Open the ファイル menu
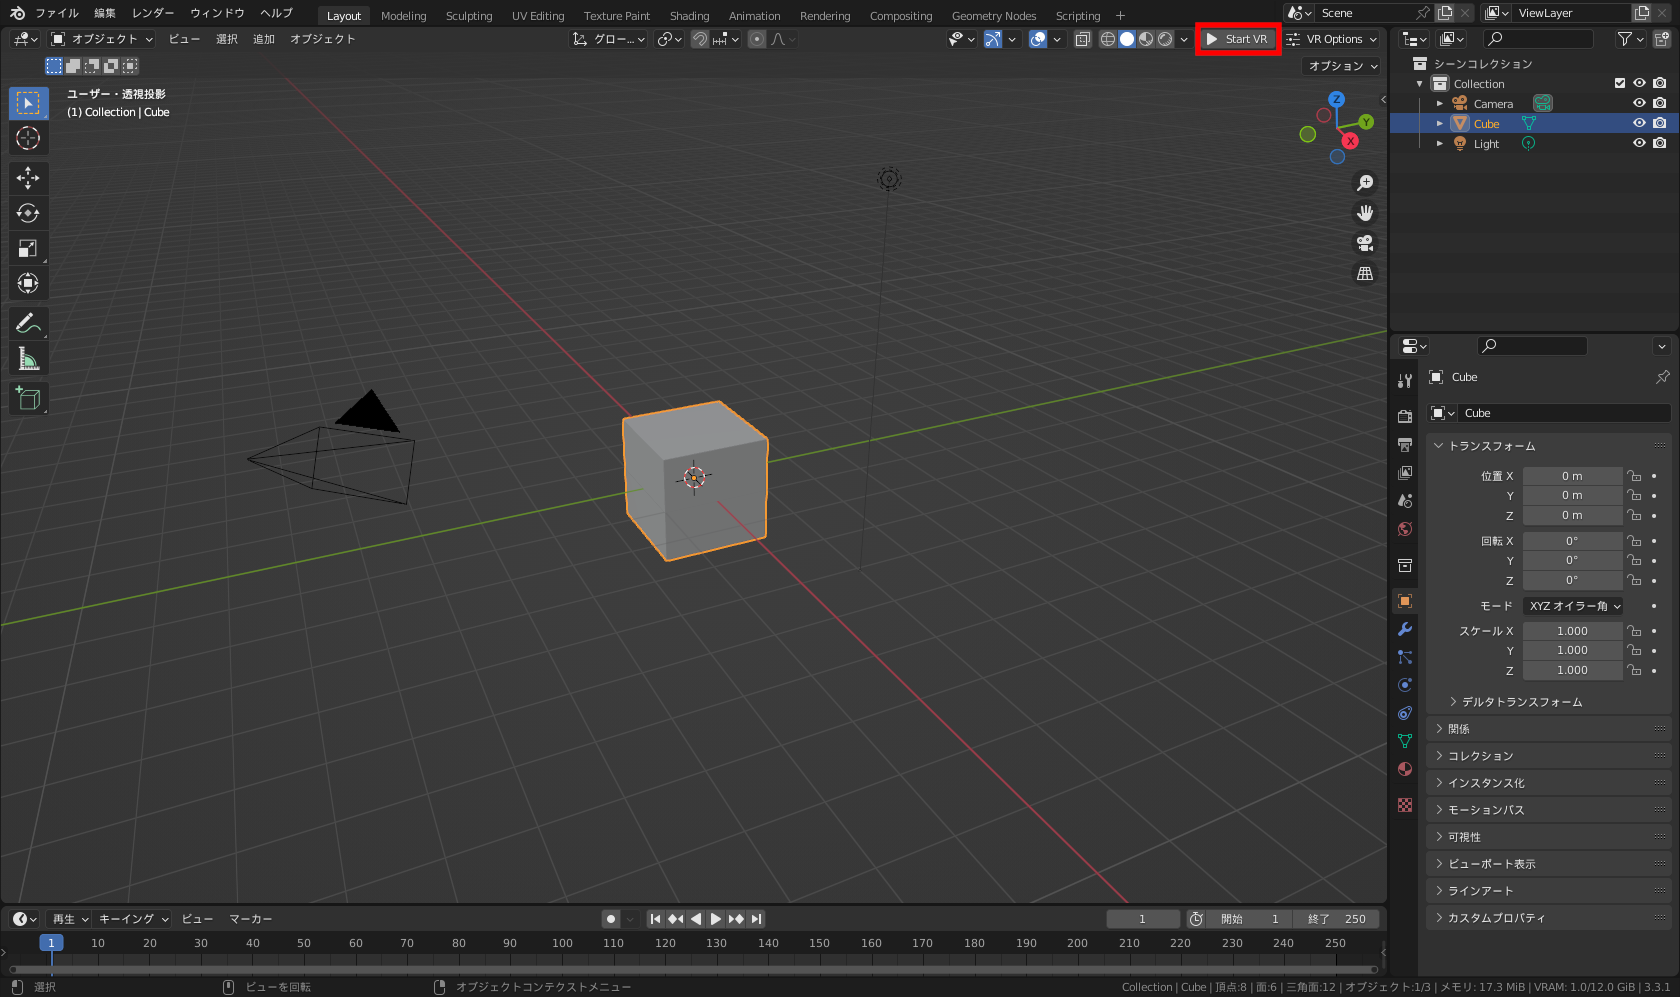This screenshot has width=1680, height=997. click(57, 13)
